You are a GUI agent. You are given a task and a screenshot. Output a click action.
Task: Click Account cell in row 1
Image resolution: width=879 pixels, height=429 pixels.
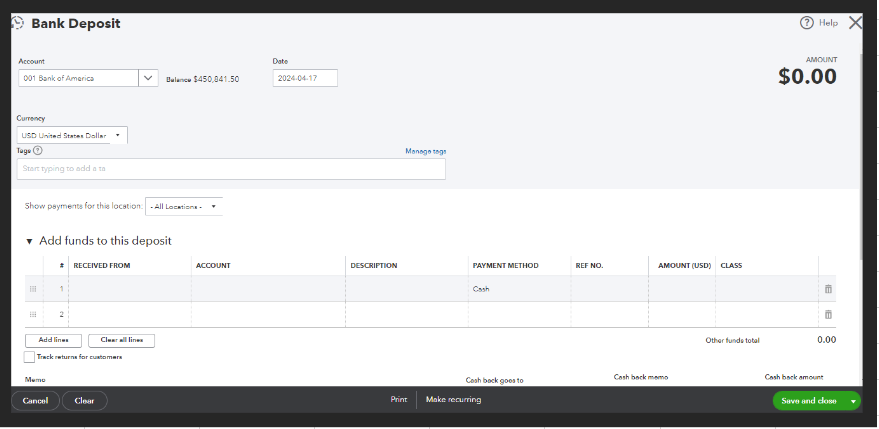tap(269, 289)
